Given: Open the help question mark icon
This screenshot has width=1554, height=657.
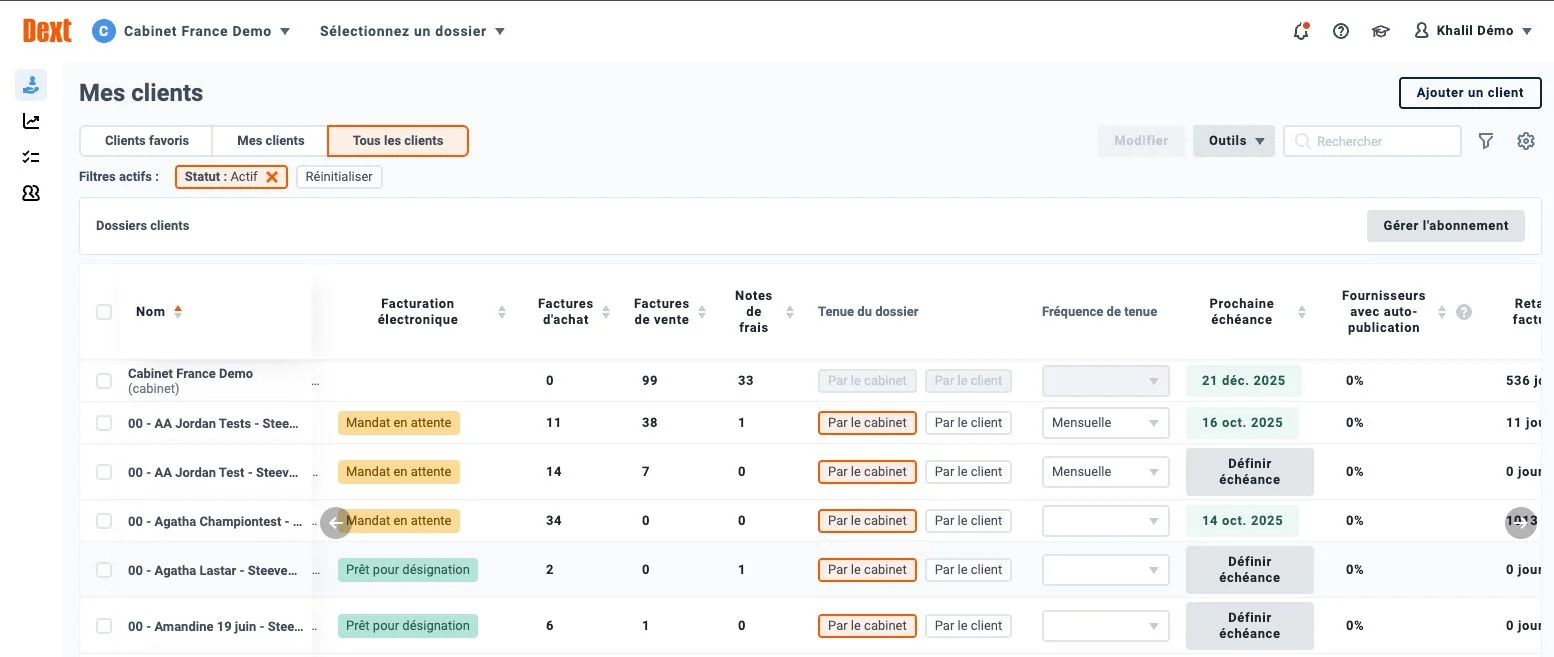Looking at the screenshot, I should (x=1340, y=31).
